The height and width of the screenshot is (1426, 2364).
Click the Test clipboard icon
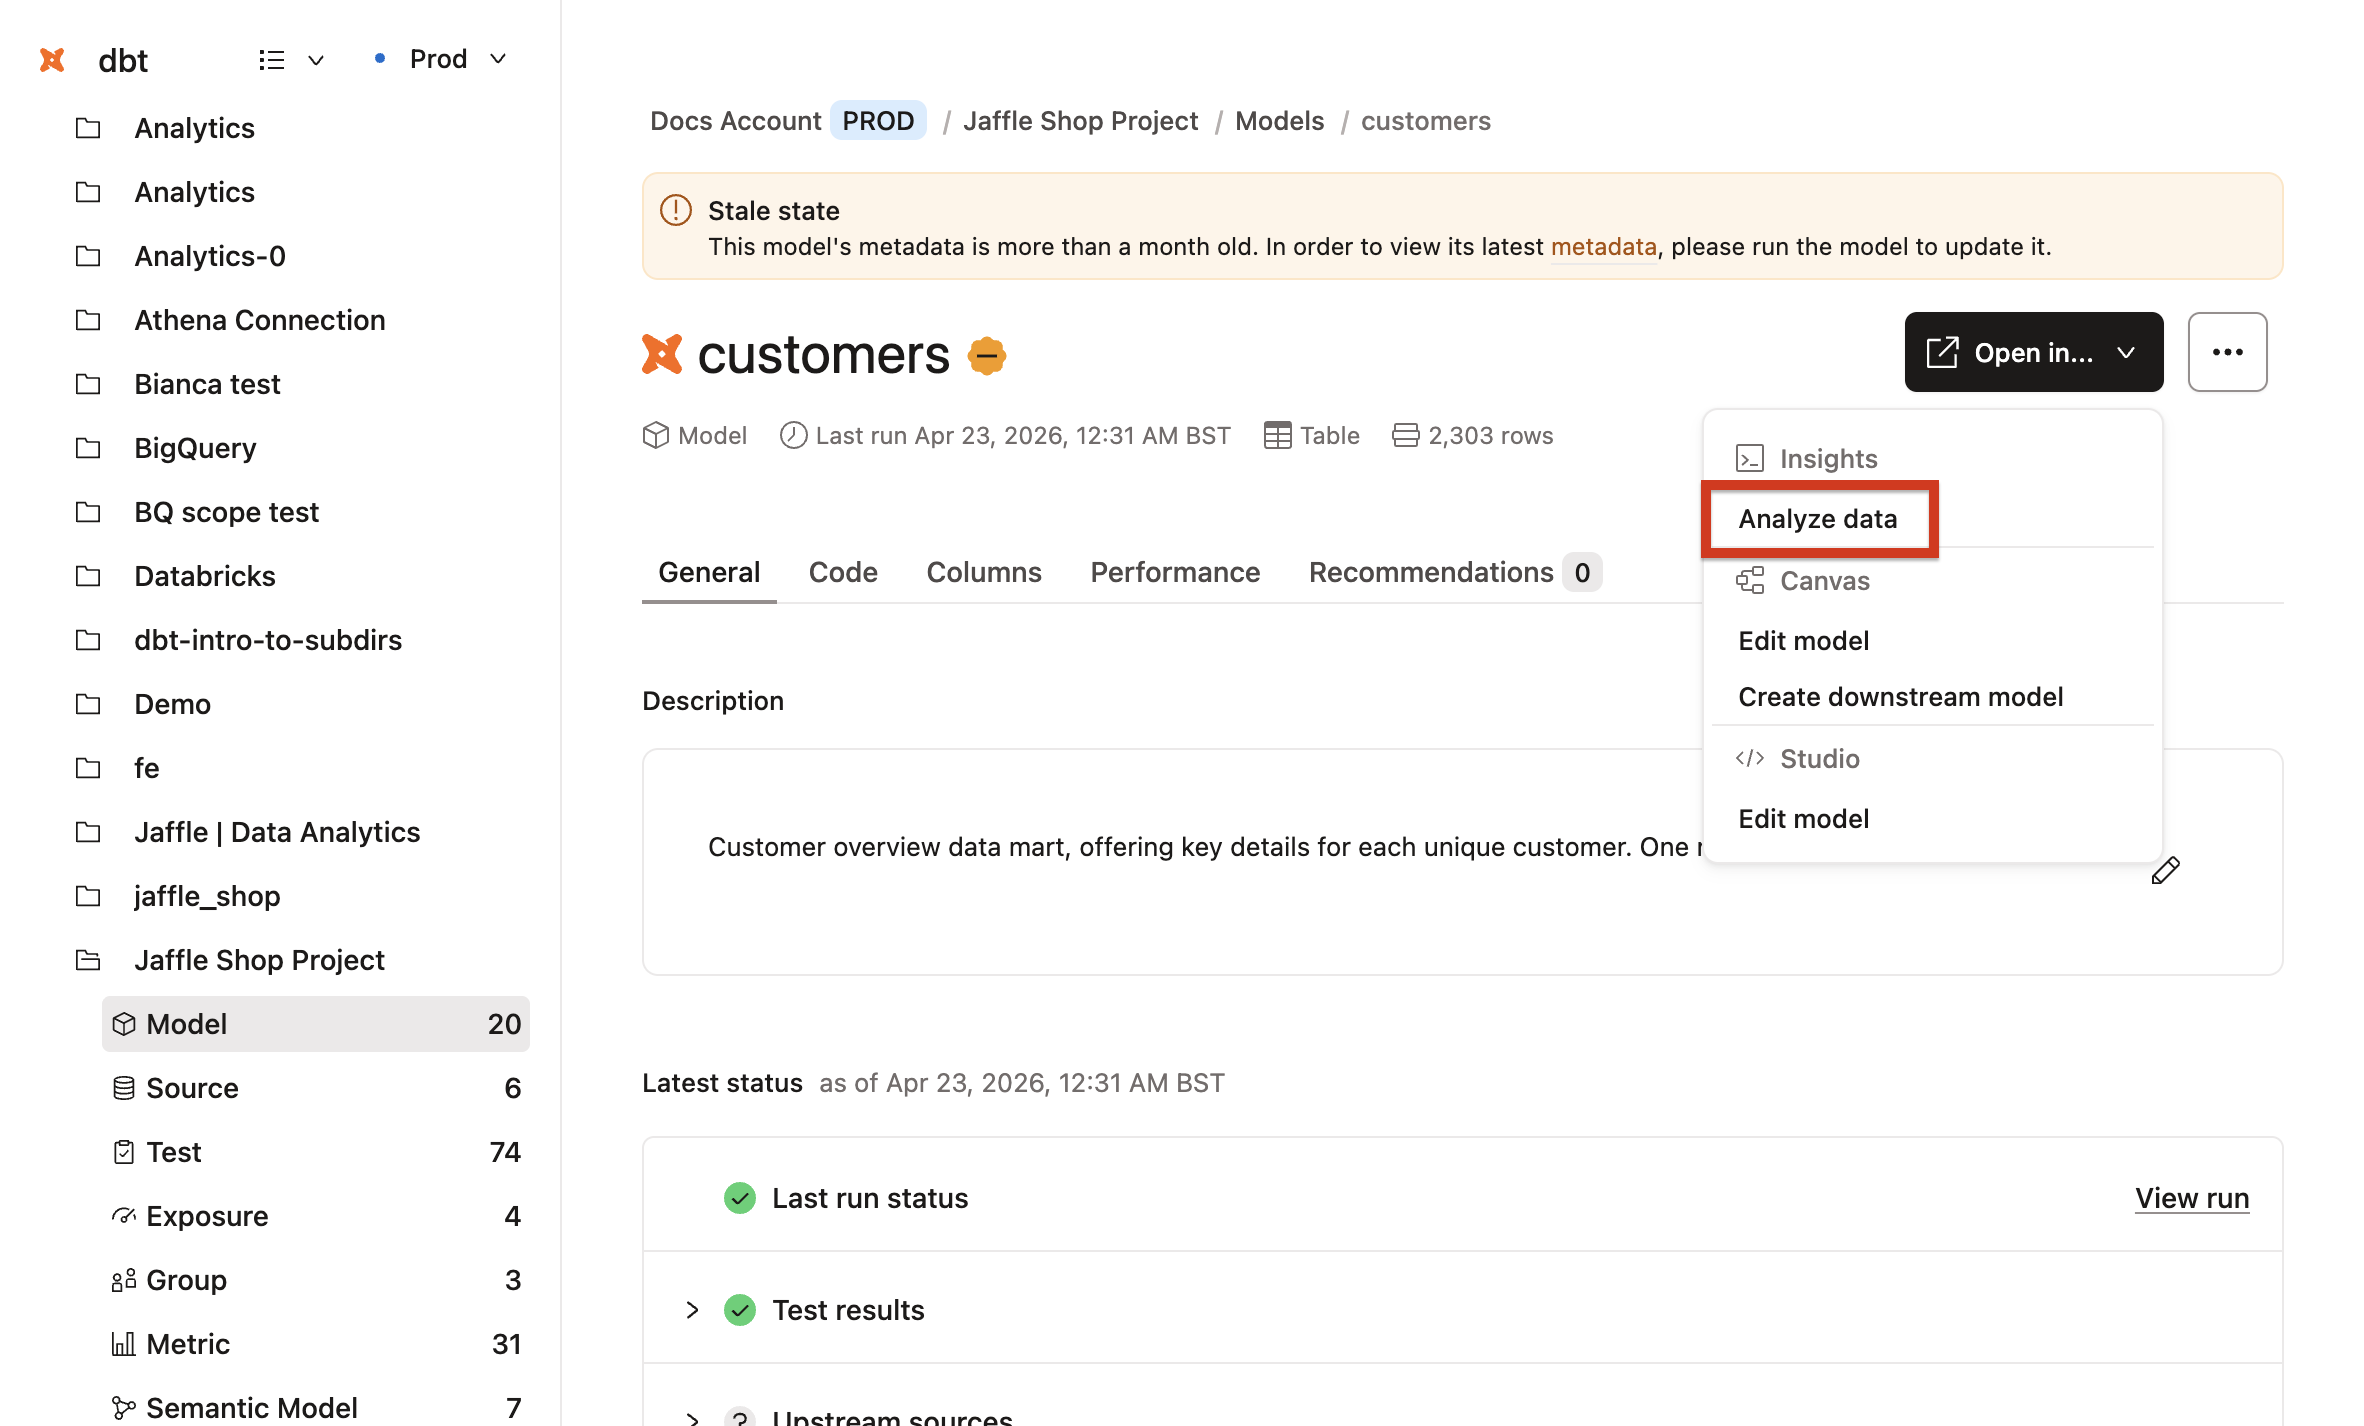tap(124, 1152)
